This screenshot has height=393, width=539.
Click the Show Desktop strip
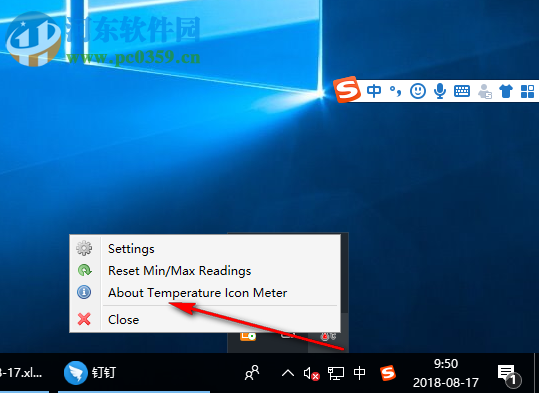(x=536, y=373)
